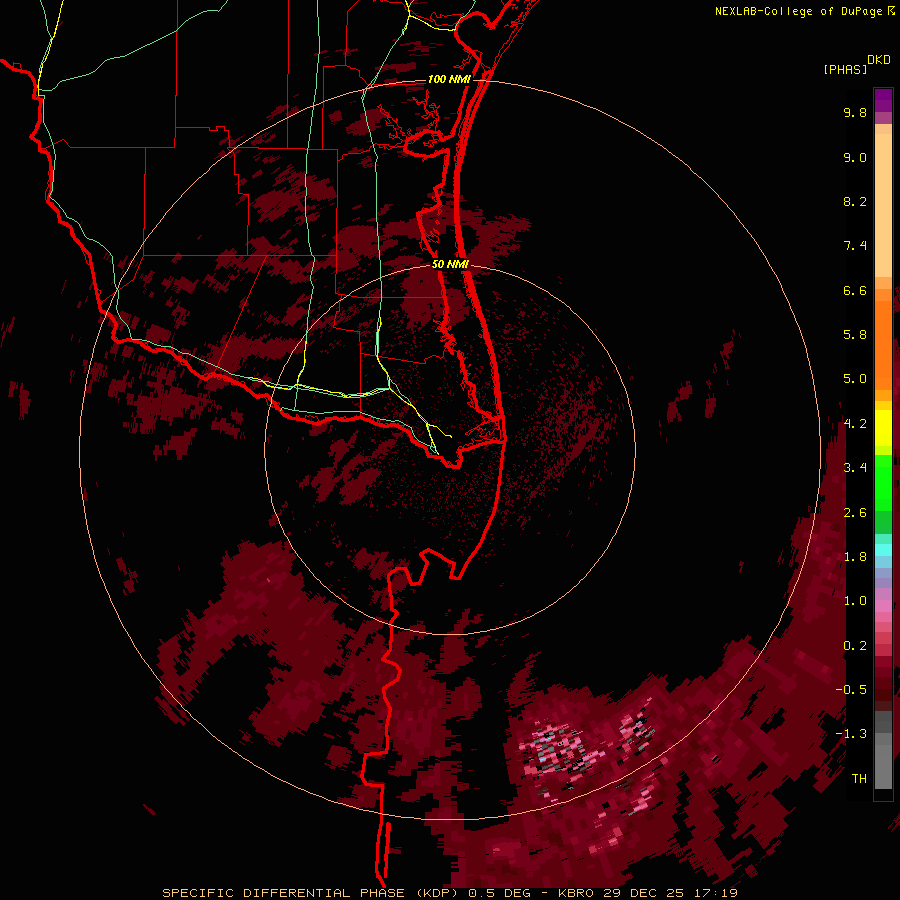Click the cyan segment of the color bar
This screenshot has height=900, width=900.
[x=883, y=550]
